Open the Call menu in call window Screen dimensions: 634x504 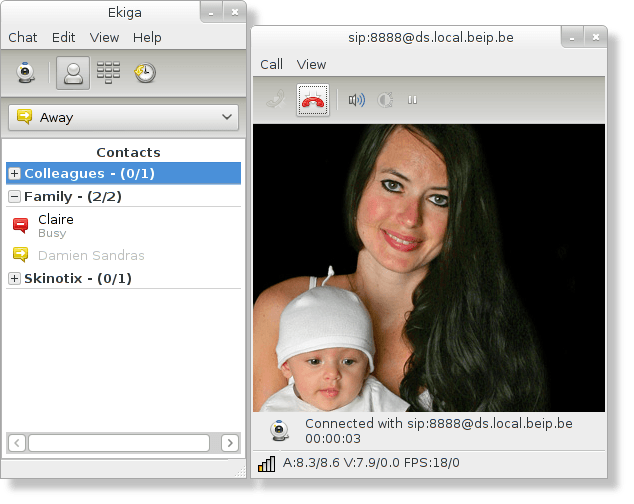[271, 64]
